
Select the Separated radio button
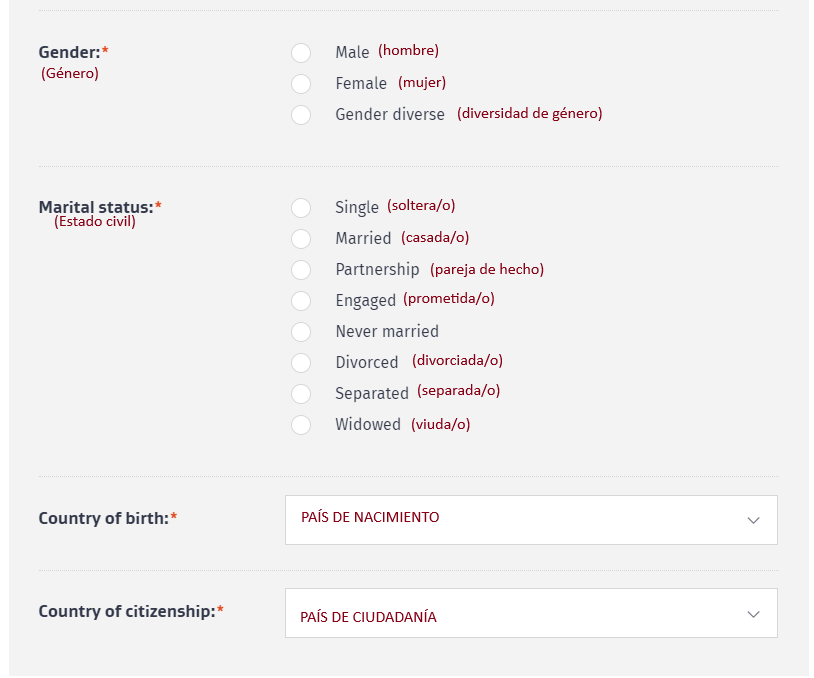301,394
